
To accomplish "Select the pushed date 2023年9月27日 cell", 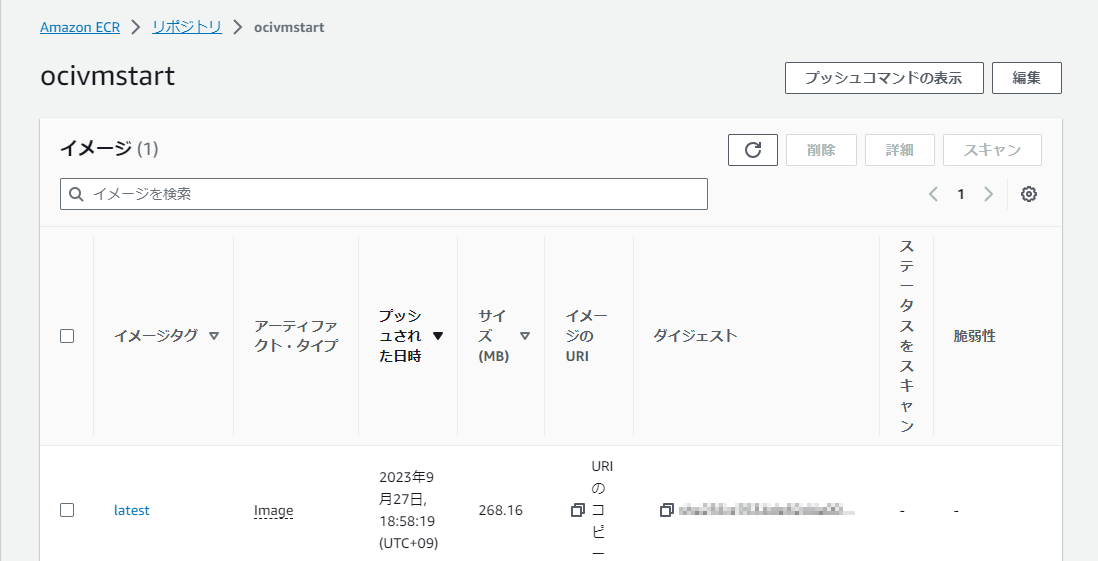I will pos(408,510).
